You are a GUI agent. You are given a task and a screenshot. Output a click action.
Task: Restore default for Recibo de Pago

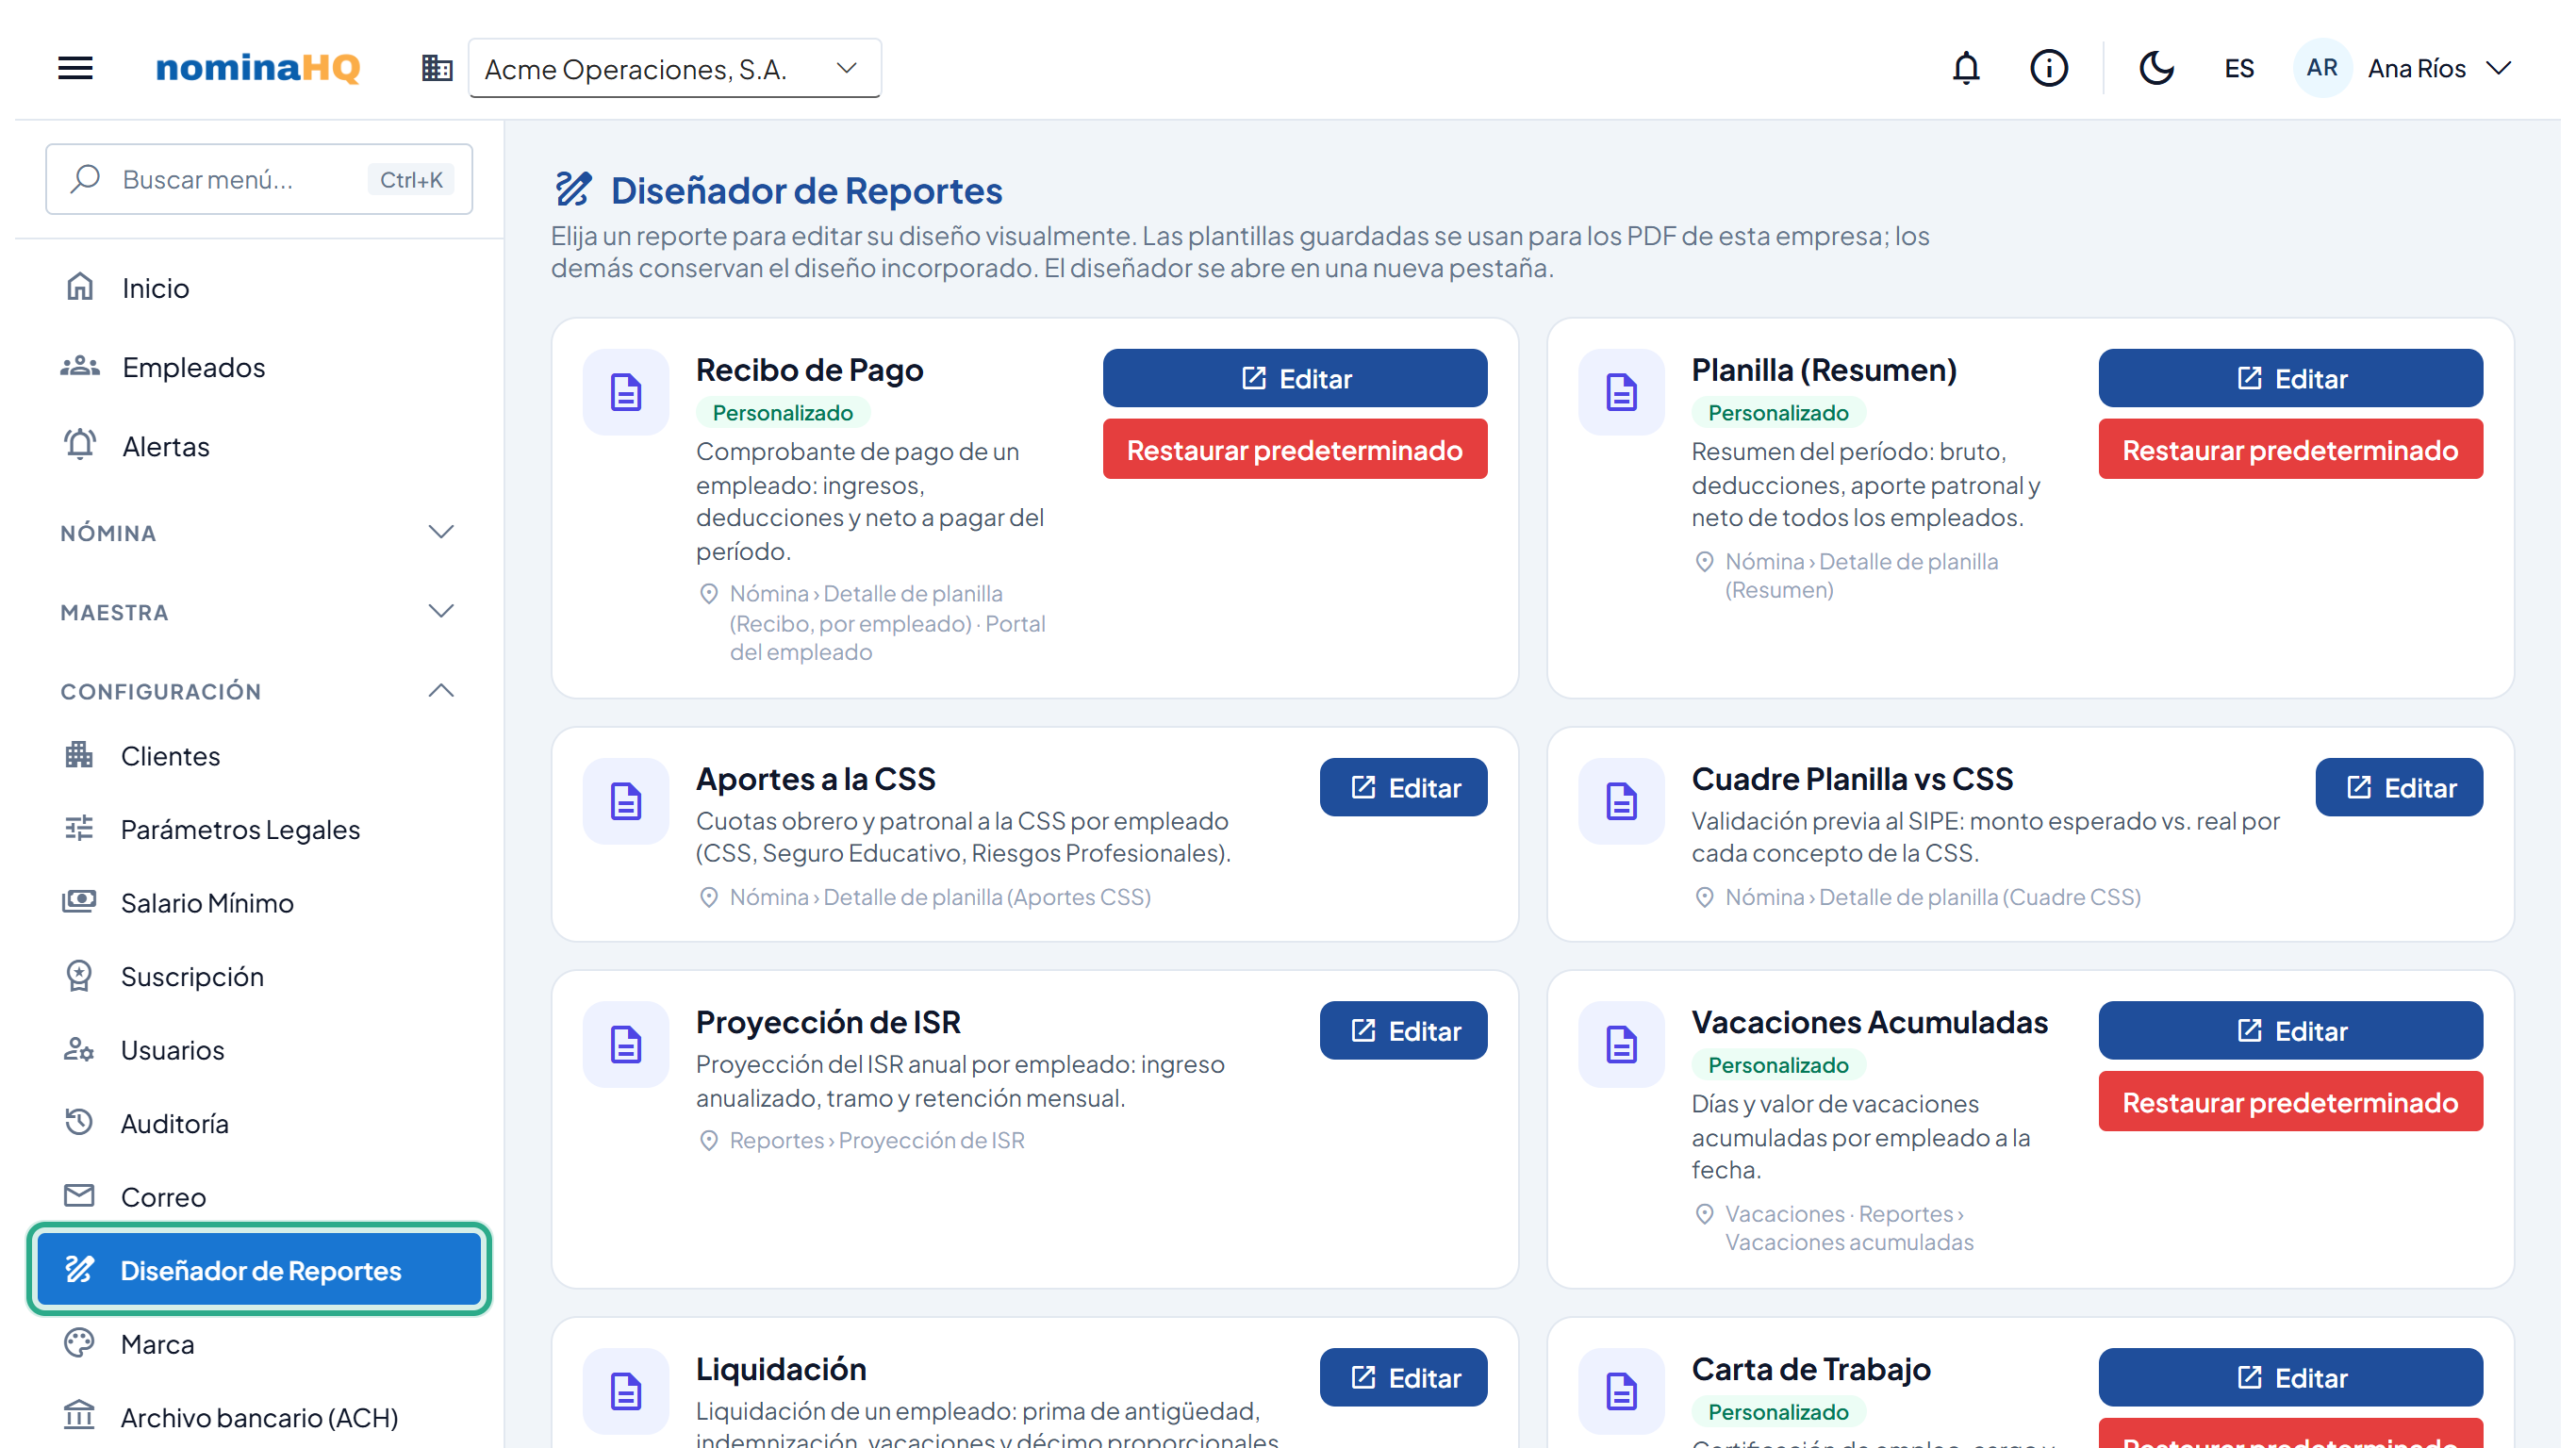point(1295,449)
